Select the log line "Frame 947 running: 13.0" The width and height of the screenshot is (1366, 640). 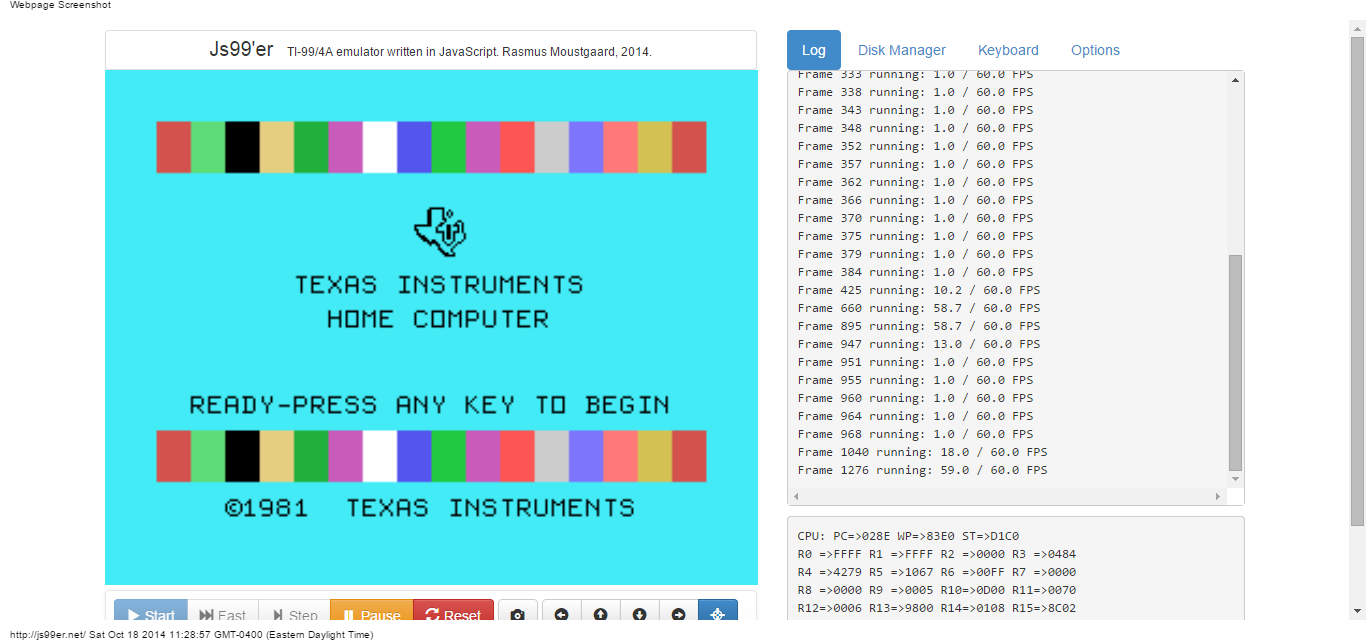(x=918, y=344)
